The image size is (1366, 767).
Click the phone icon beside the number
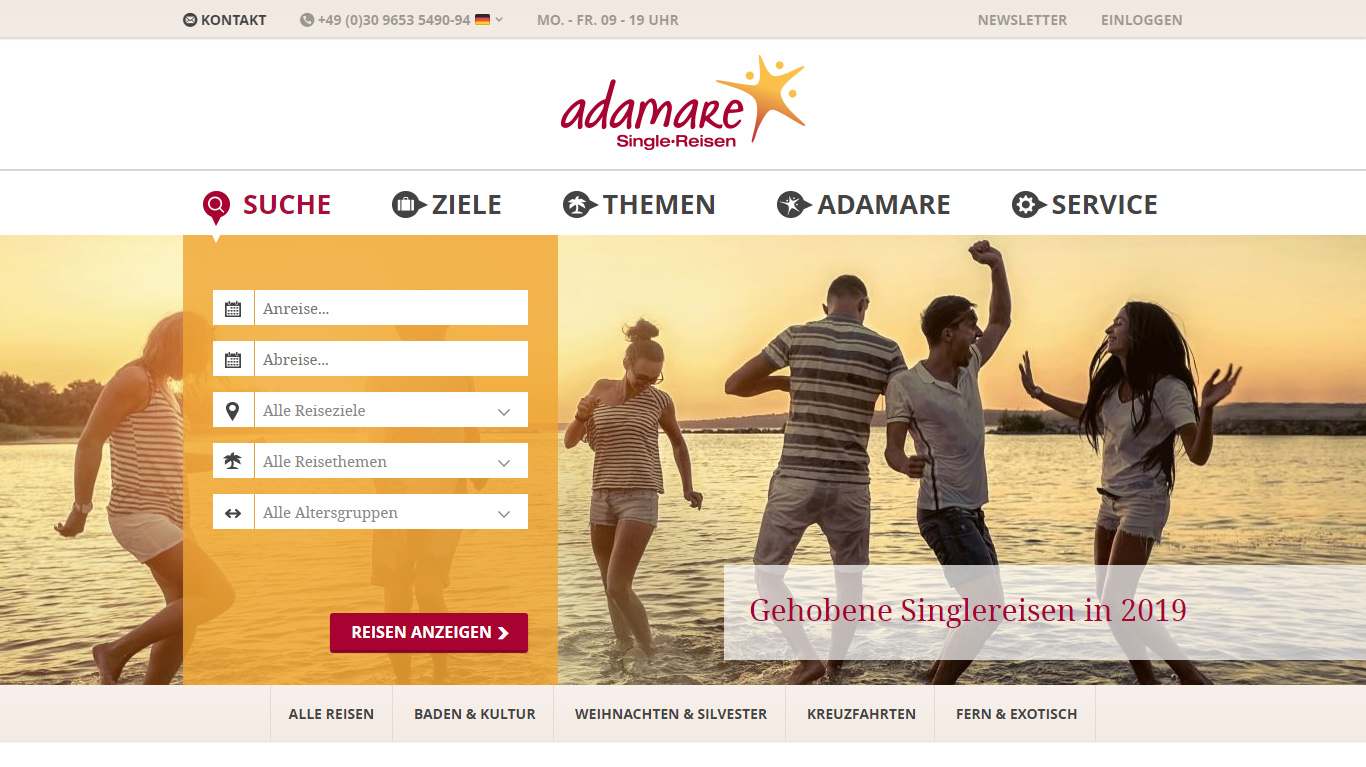point(307,20)
